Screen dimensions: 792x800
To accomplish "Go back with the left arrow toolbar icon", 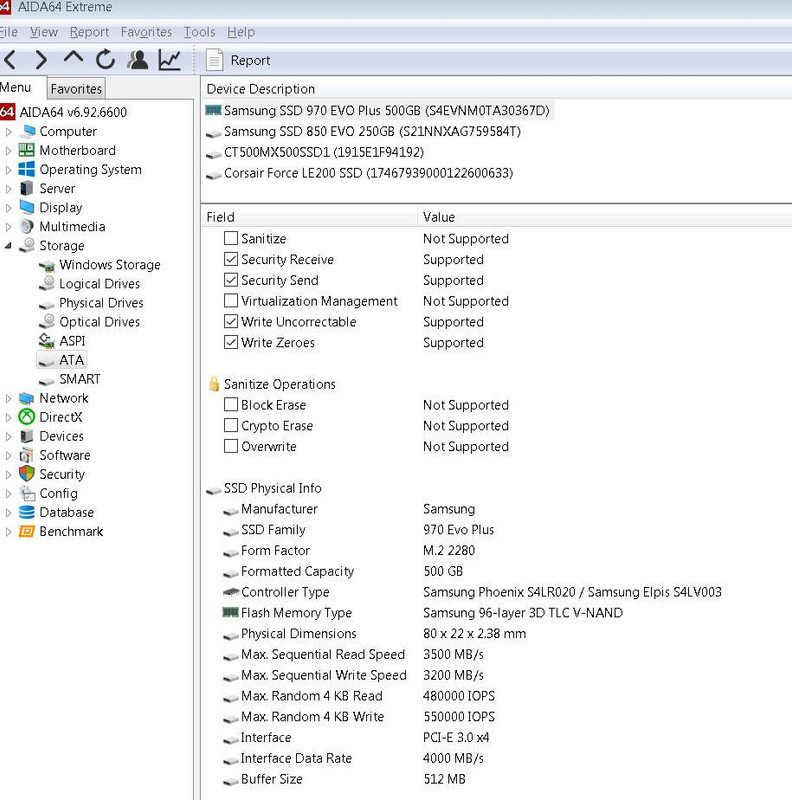I will [11, 60].
